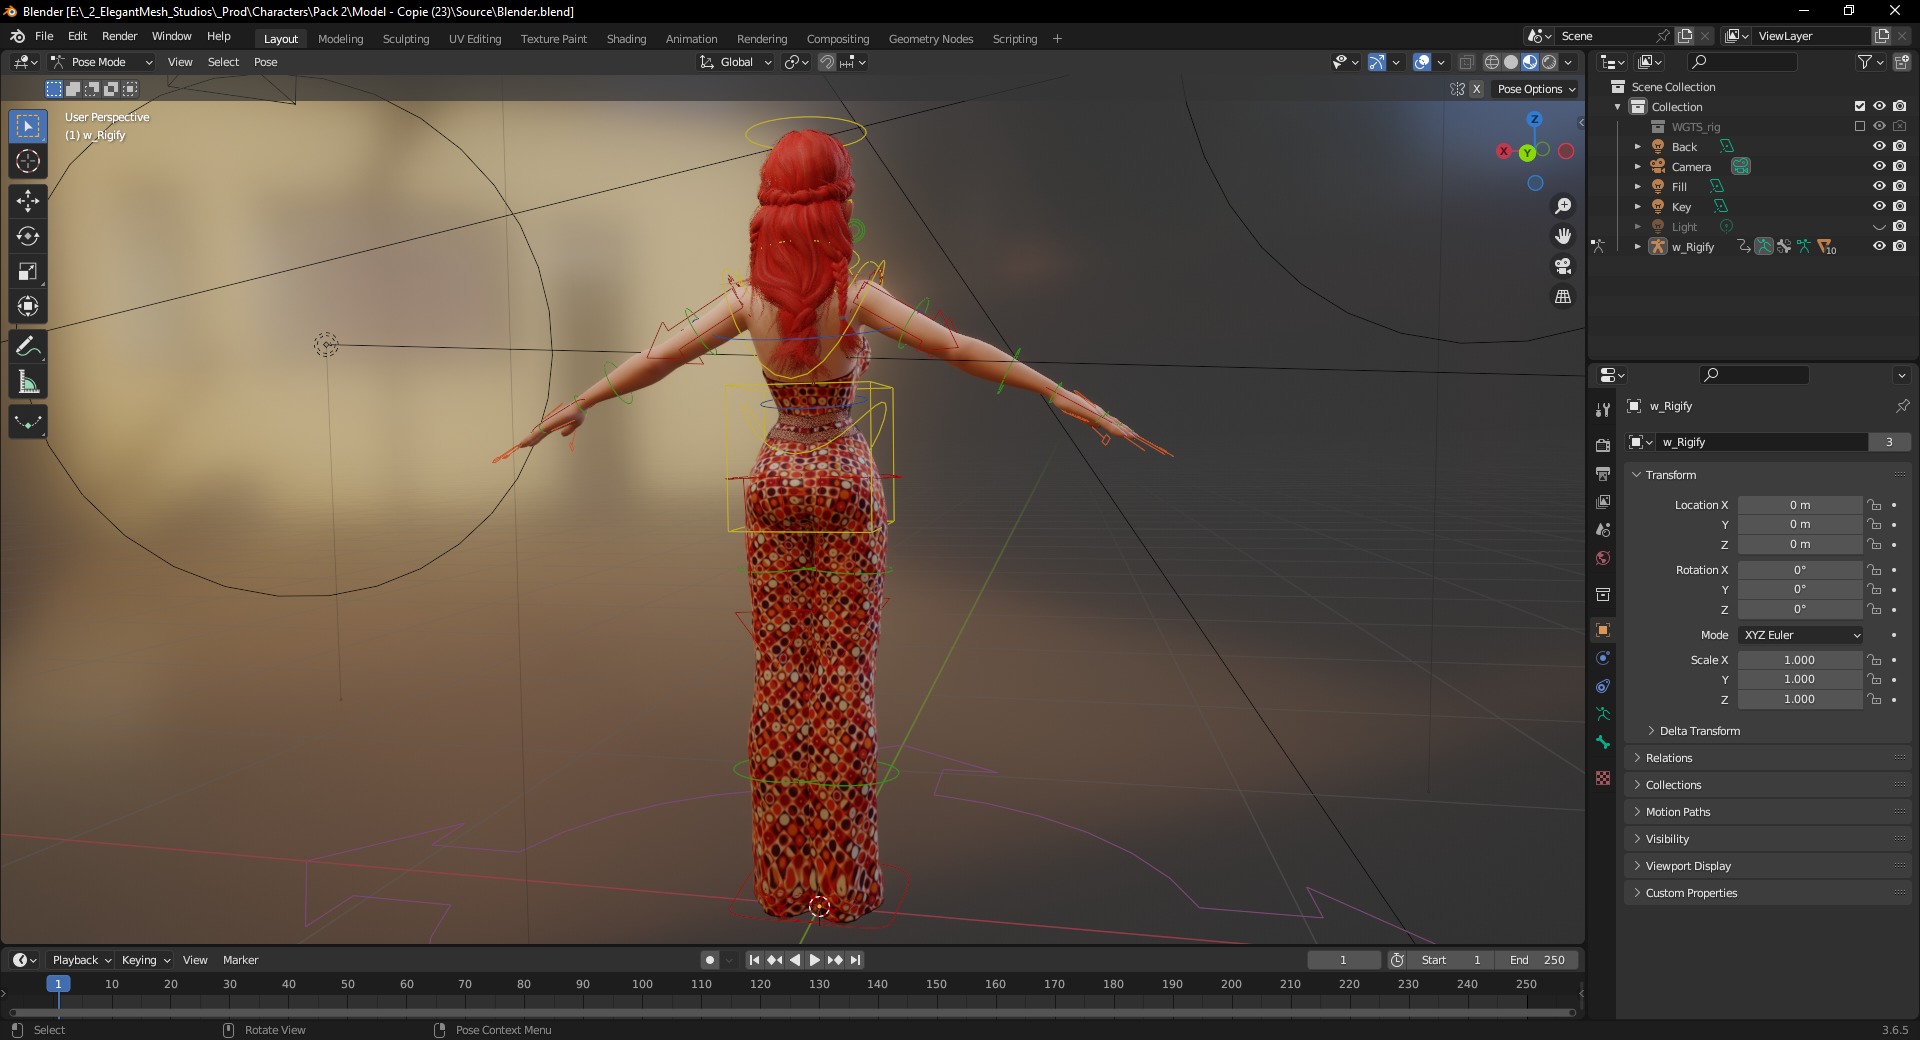Open the World properties tab
Image resolution: width=1920 pixels, height=1040 pixels.
[1603, 558]
